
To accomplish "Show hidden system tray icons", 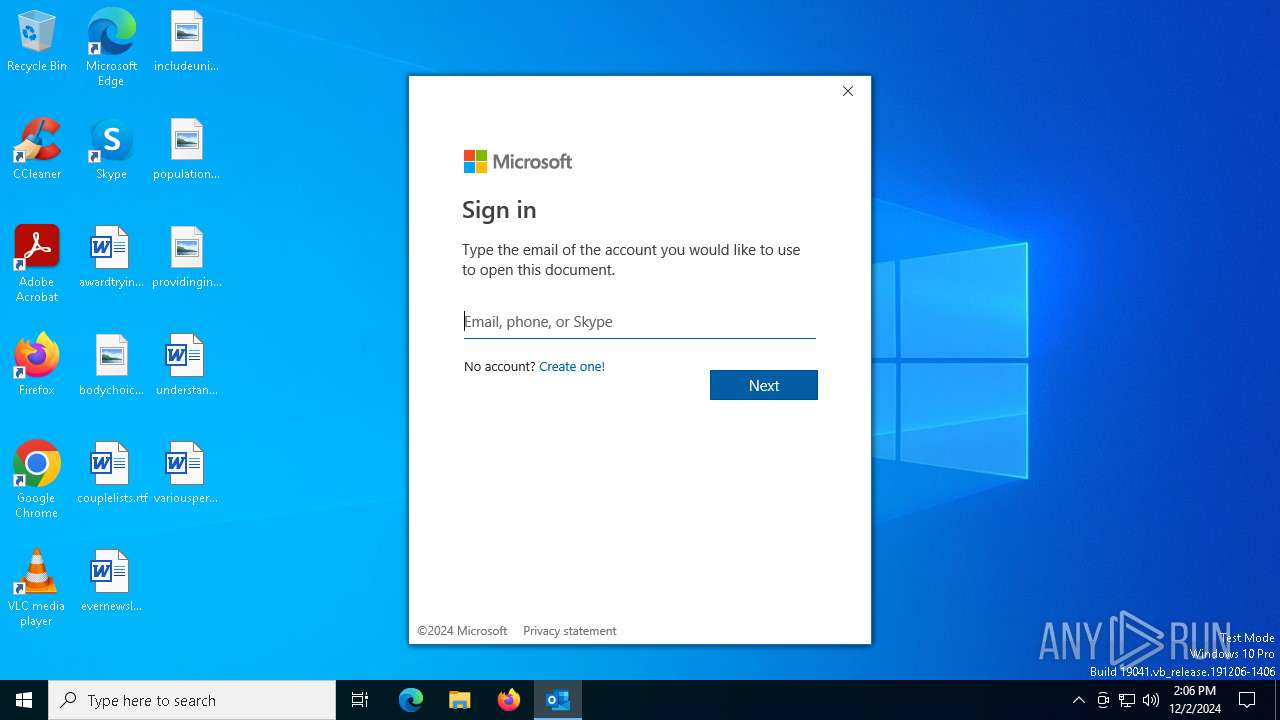I will [1079, 700].
